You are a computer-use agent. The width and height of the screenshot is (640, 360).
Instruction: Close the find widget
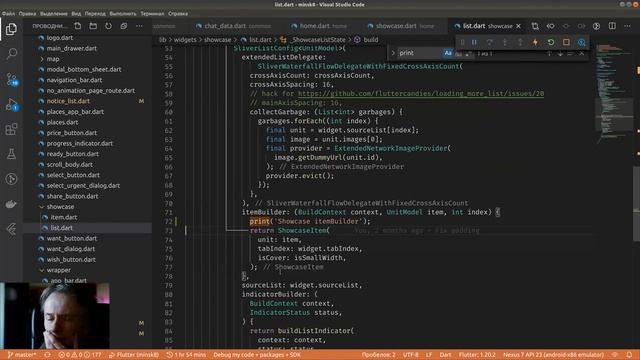[582, 53]
